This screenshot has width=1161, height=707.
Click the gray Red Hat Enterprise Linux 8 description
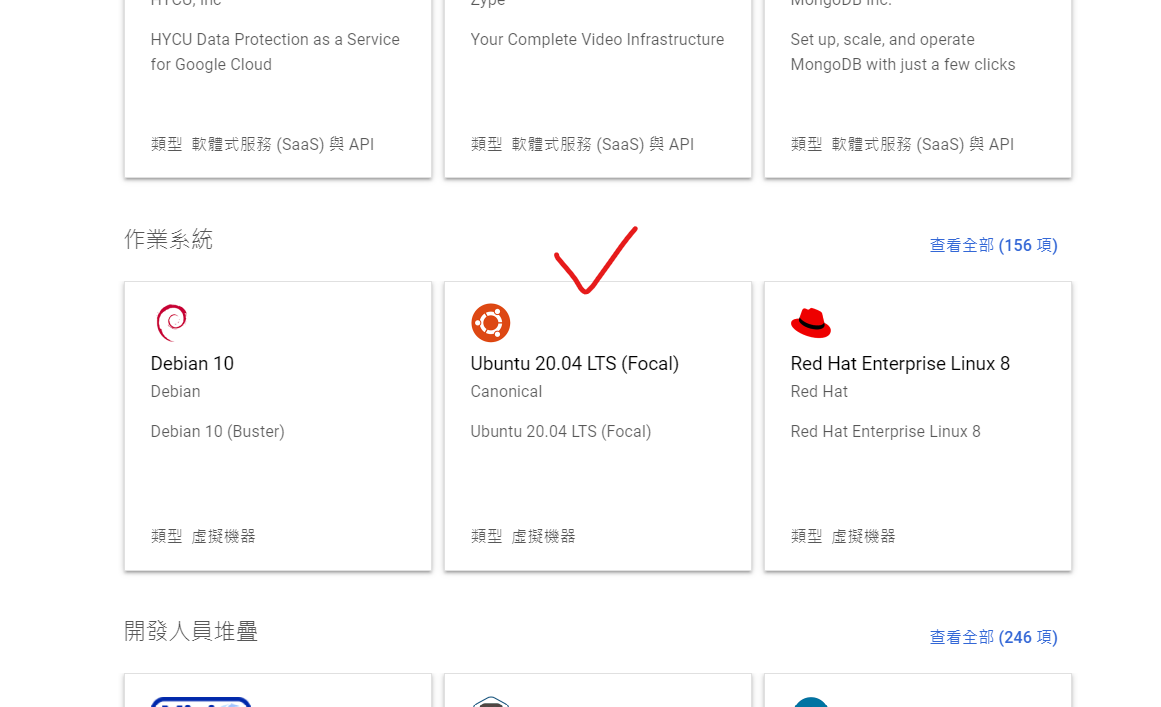pos(885,432)
